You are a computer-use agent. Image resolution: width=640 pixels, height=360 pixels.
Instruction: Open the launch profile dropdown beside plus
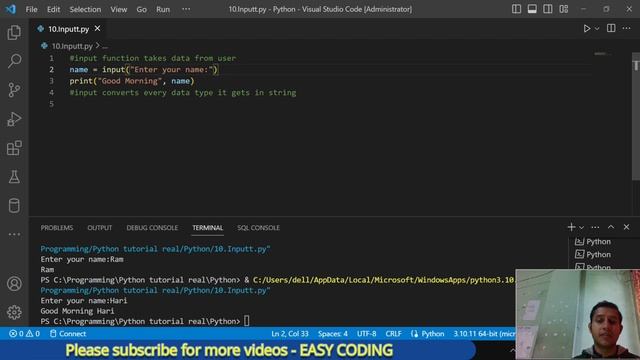point(582,227)
